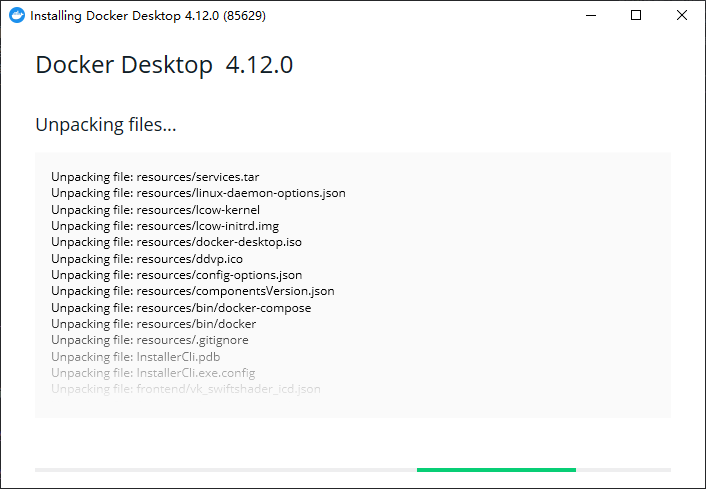Minimize the Docker installer window
Viewport: 706px width, 489px height.
[x=590, y=16]
